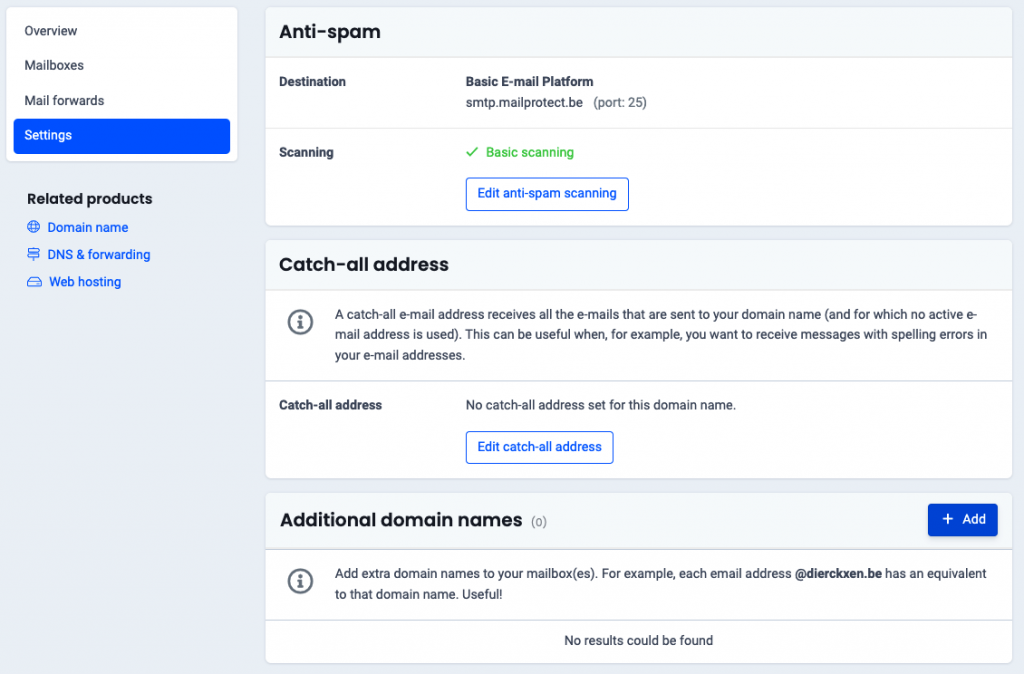
Task: Click the (0) count beside Additional domain names
Action: pyautogui.click(x=539, y=522)
